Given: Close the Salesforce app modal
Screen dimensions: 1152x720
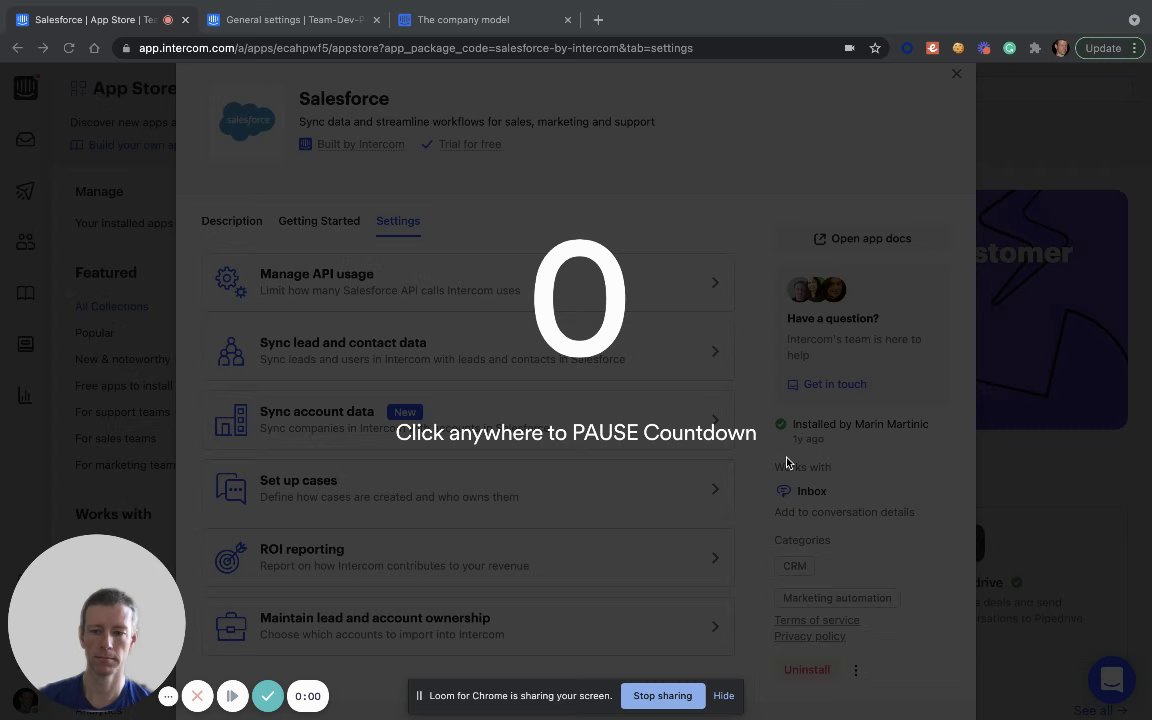Looking at the screenshot, I should (956, 73).
